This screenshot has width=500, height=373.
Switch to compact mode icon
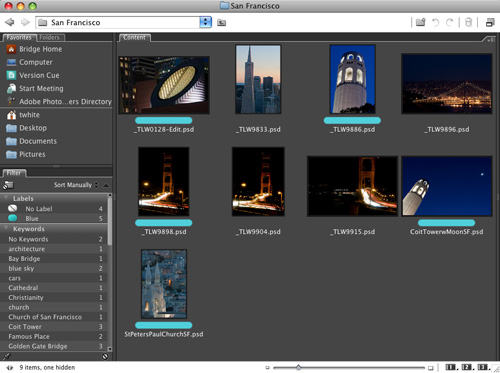pyautogui.click(x=490, y=22)
